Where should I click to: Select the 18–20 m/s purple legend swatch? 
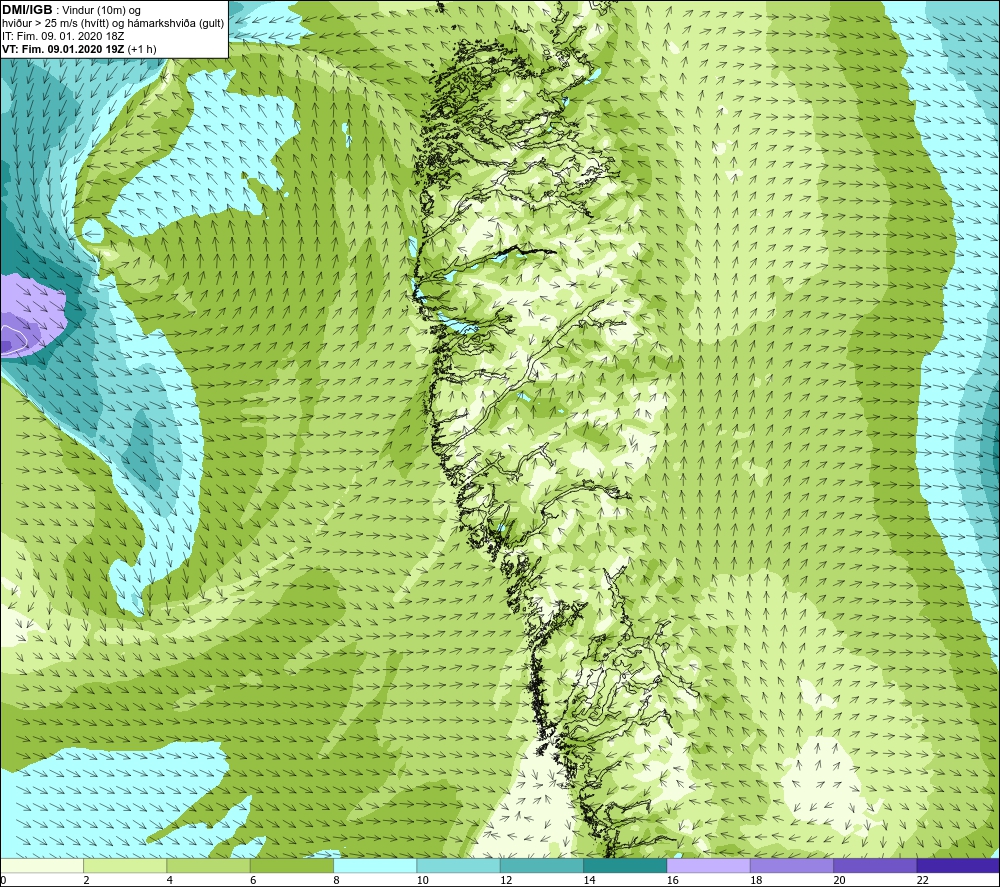tap(791, 865)
